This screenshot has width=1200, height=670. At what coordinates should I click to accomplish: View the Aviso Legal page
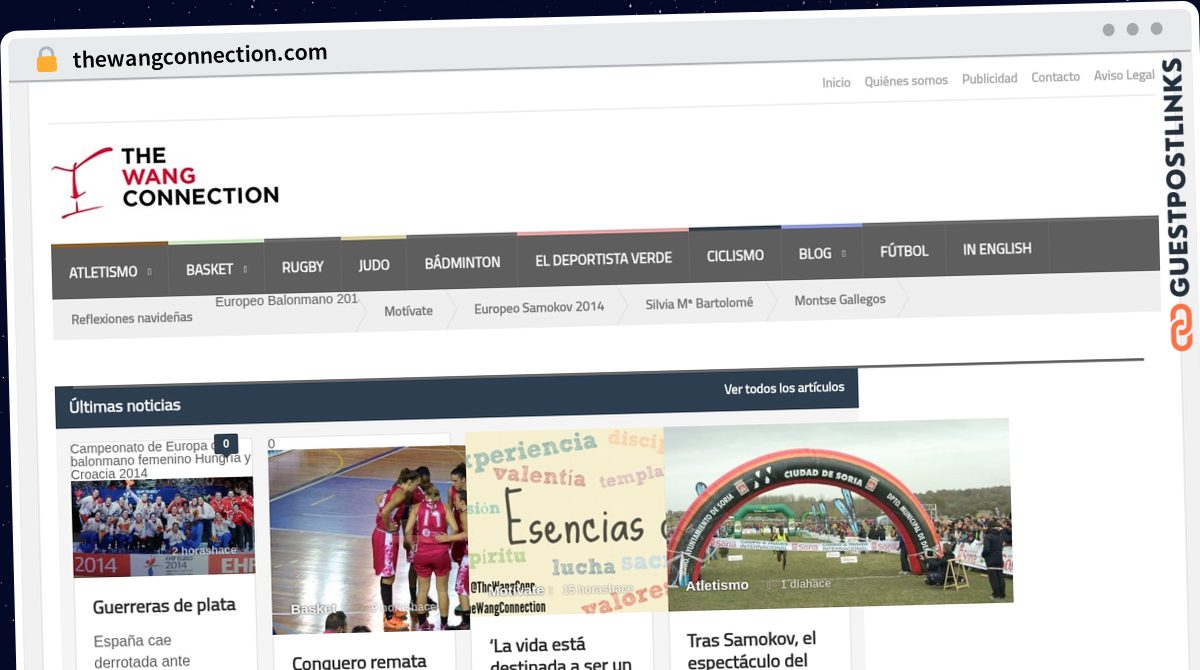click(x=1124, y=75)
